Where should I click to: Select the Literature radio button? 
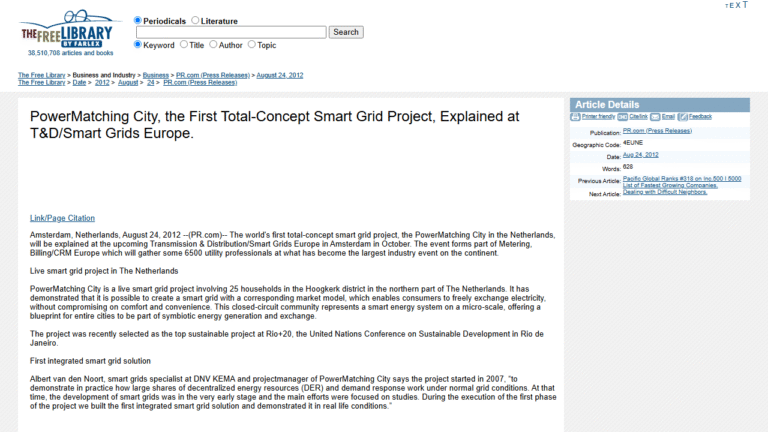(195, 20)
